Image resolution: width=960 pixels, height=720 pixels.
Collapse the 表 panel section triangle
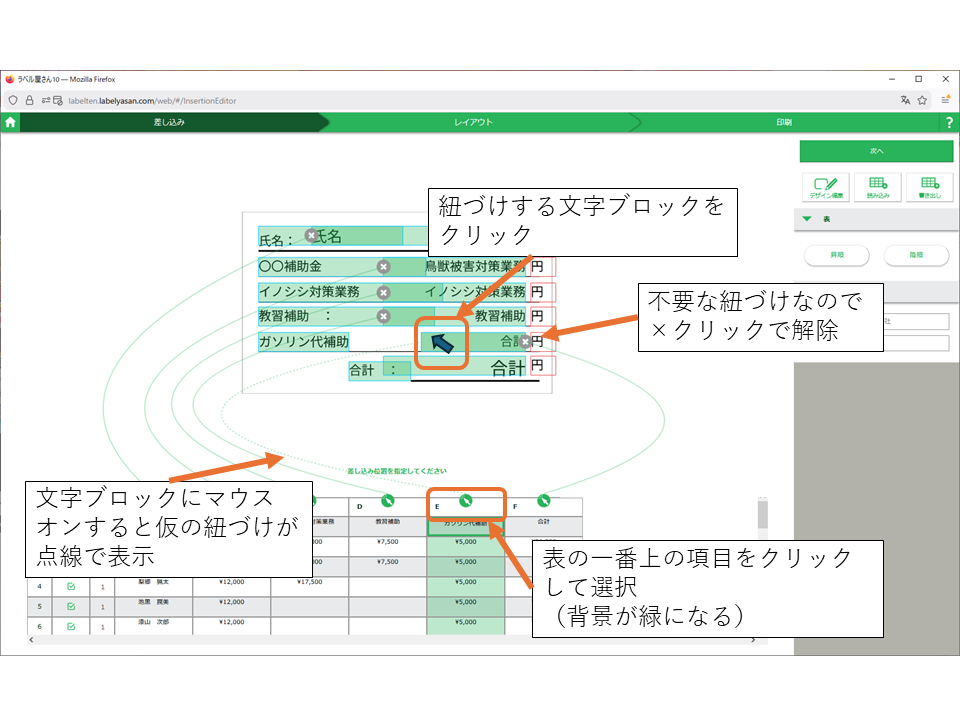[807, 218]
